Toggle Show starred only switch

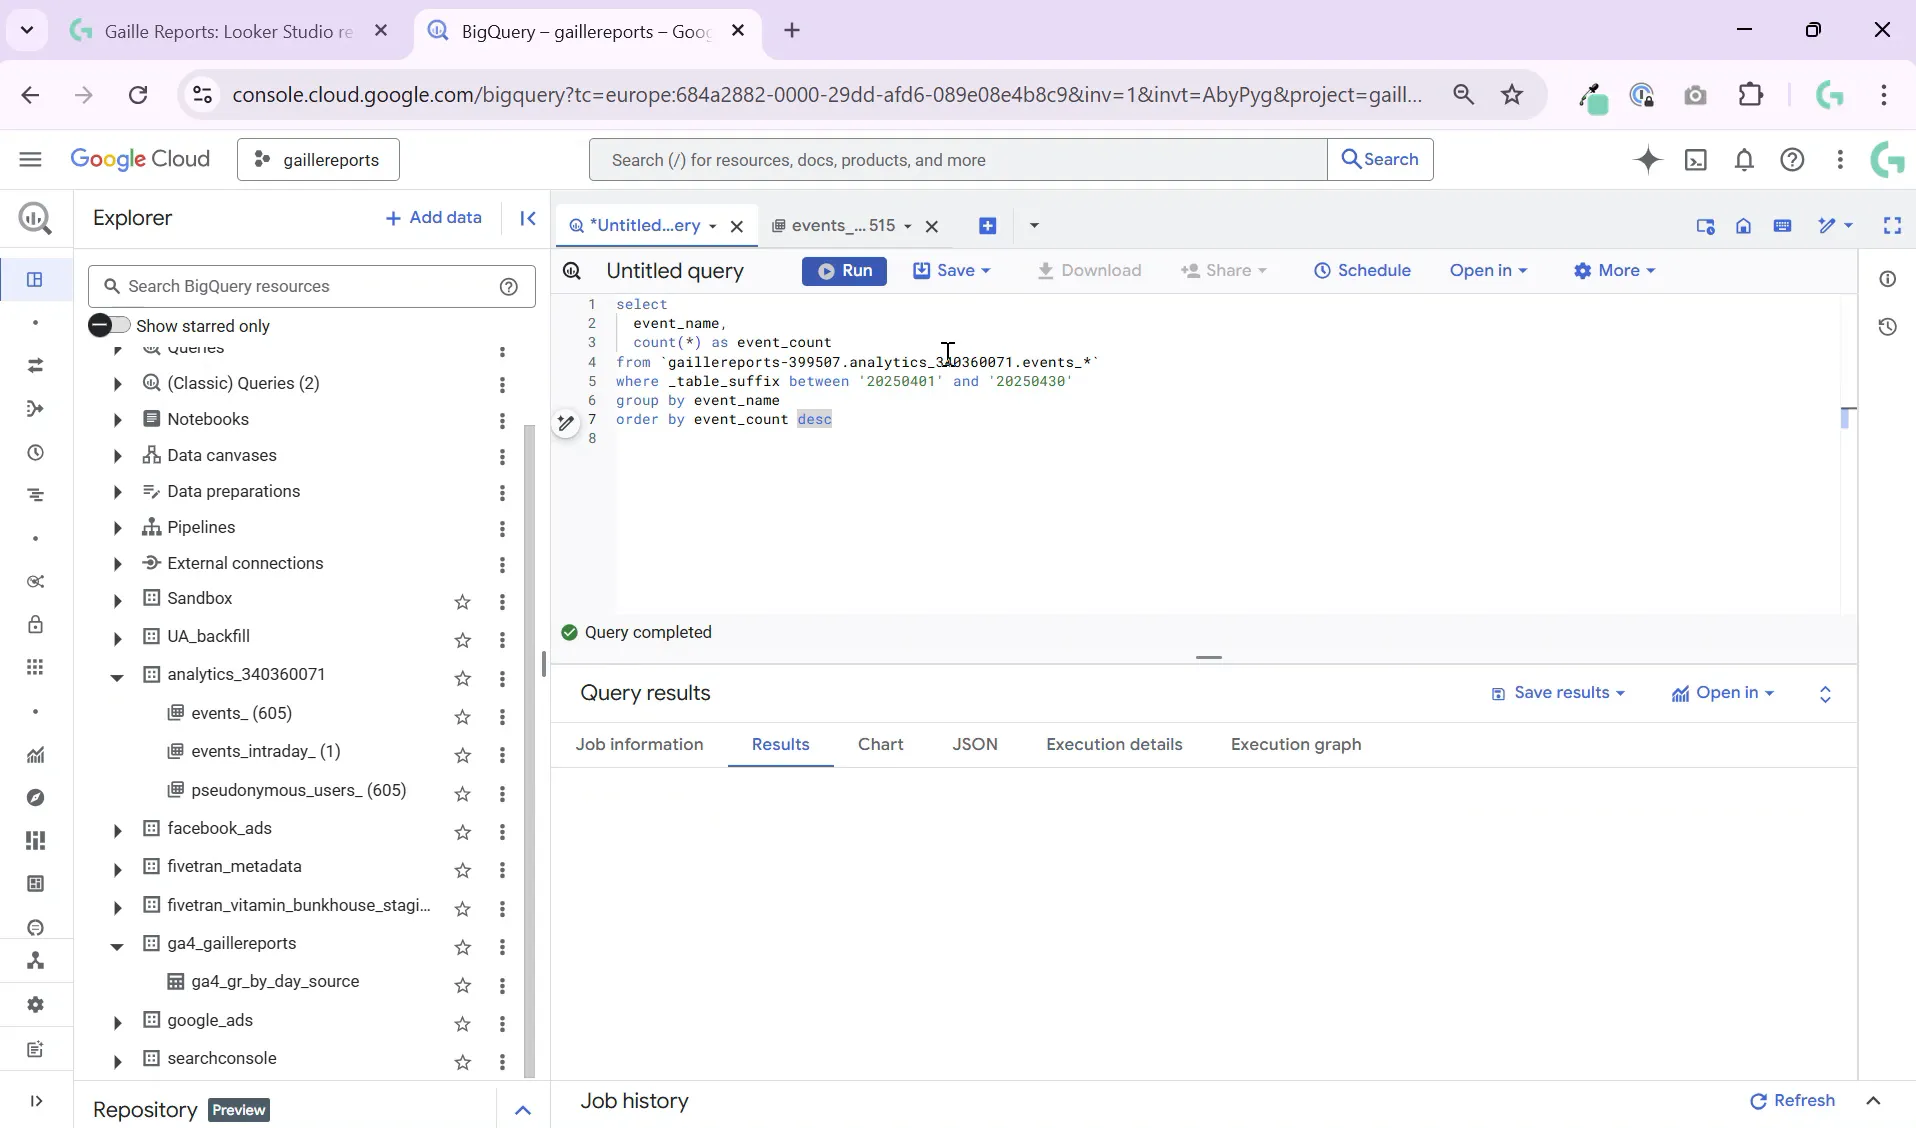109,325
